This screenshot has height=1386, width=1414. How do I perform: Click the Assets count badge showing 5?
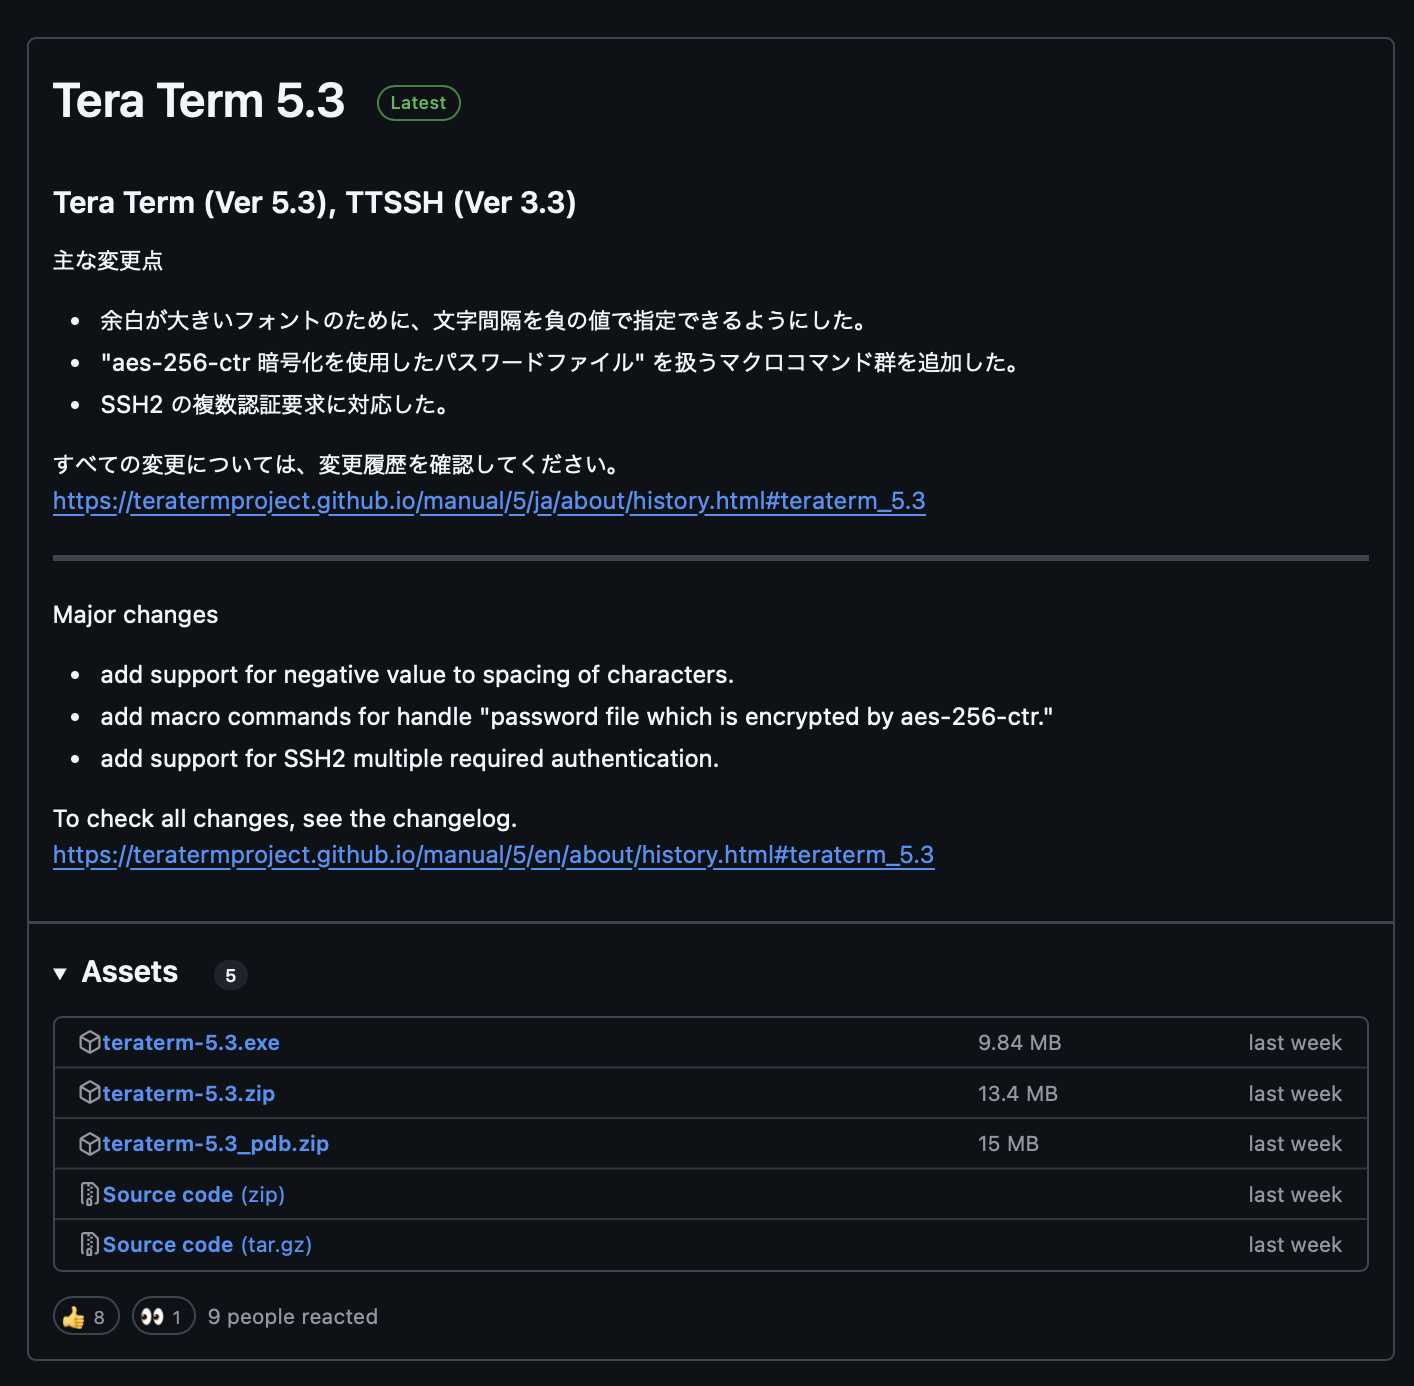coord(231,975)
